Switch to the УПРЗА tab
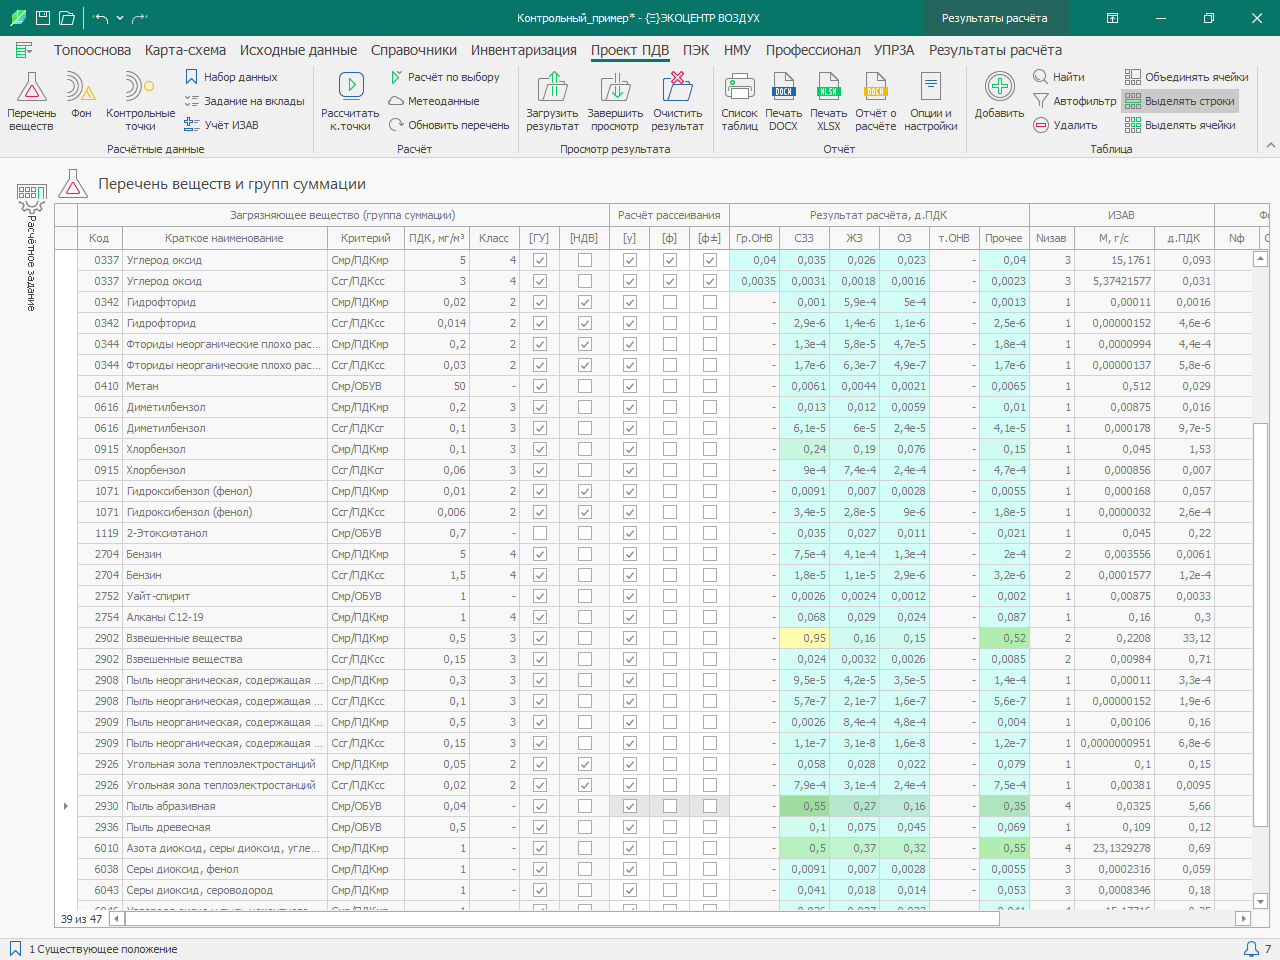The width and height of the screenshot is (1280, 960). (x=894, y=50)
